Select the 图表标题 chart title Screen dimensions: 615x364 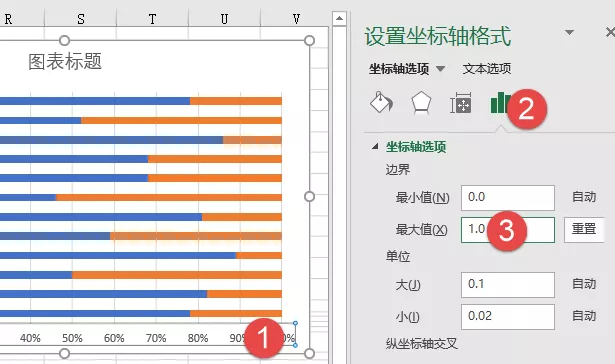pyautogui.click(x=65, y=62)
